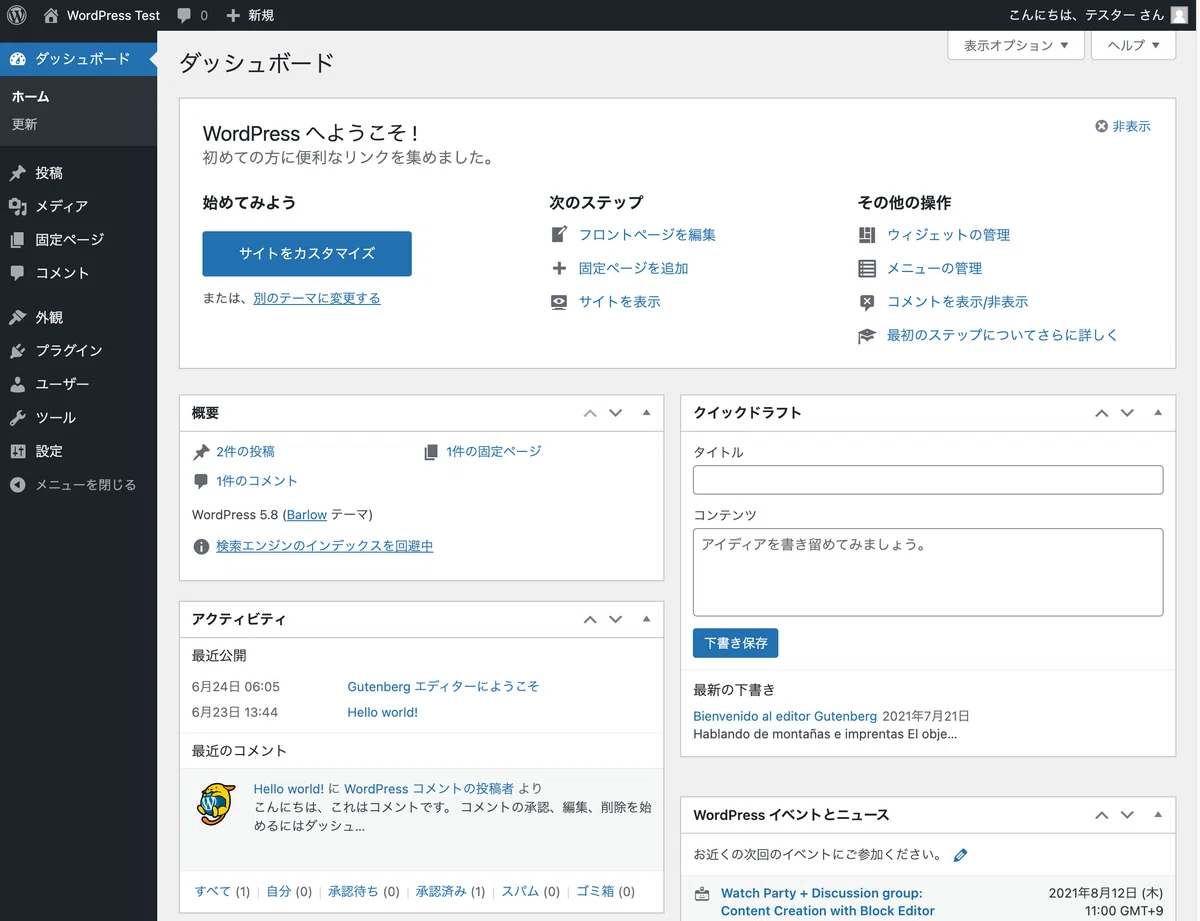Move アクティビティ panel up with chevron
1200x921 pixels.
(590, 620)
